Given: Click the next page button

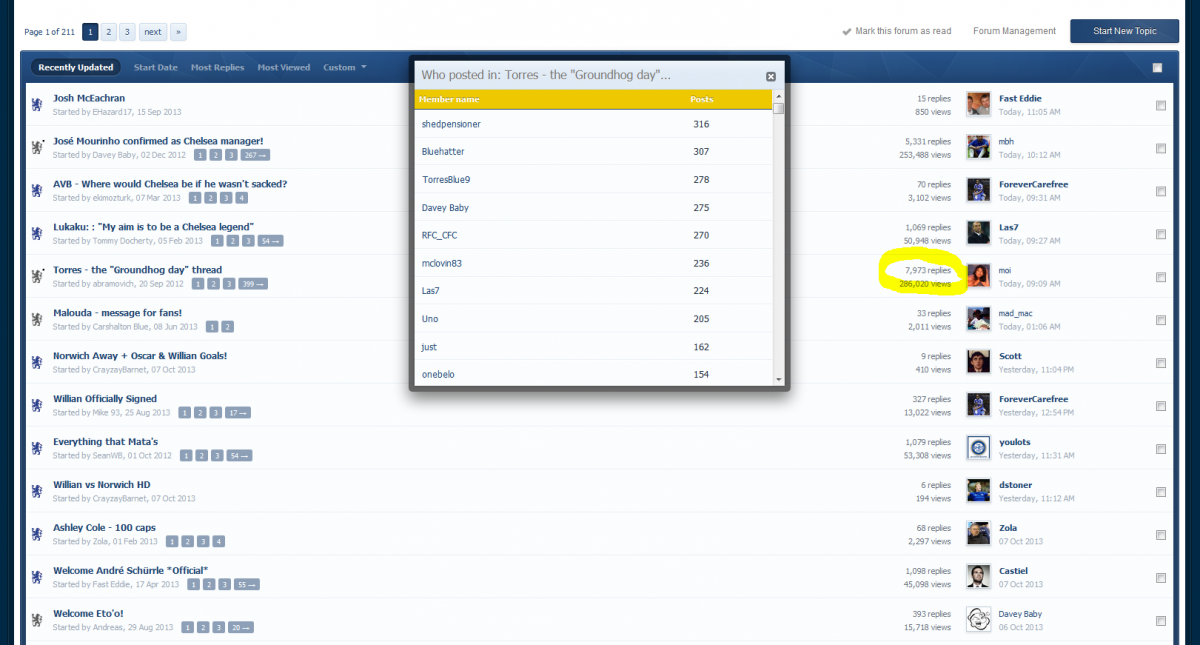Looking at the screenshot, I should pyautogui.click(x=153, y=32).
